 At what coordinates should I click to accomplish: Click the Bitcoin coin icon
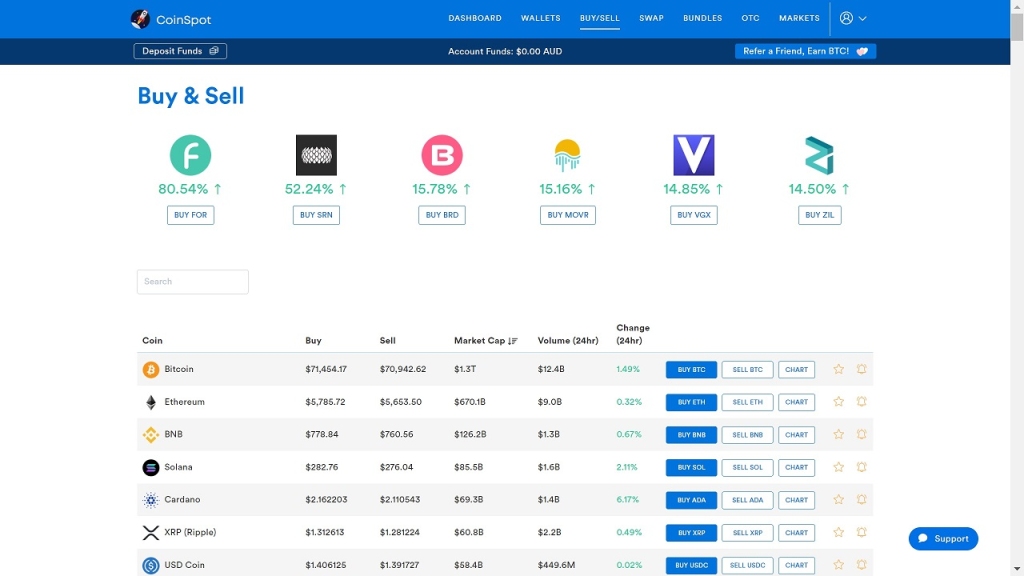point(151,370)
